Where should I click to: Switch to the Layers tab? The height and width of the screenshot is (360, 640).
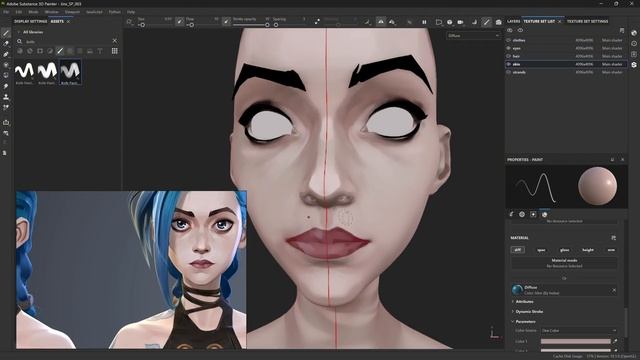[513, 21]
